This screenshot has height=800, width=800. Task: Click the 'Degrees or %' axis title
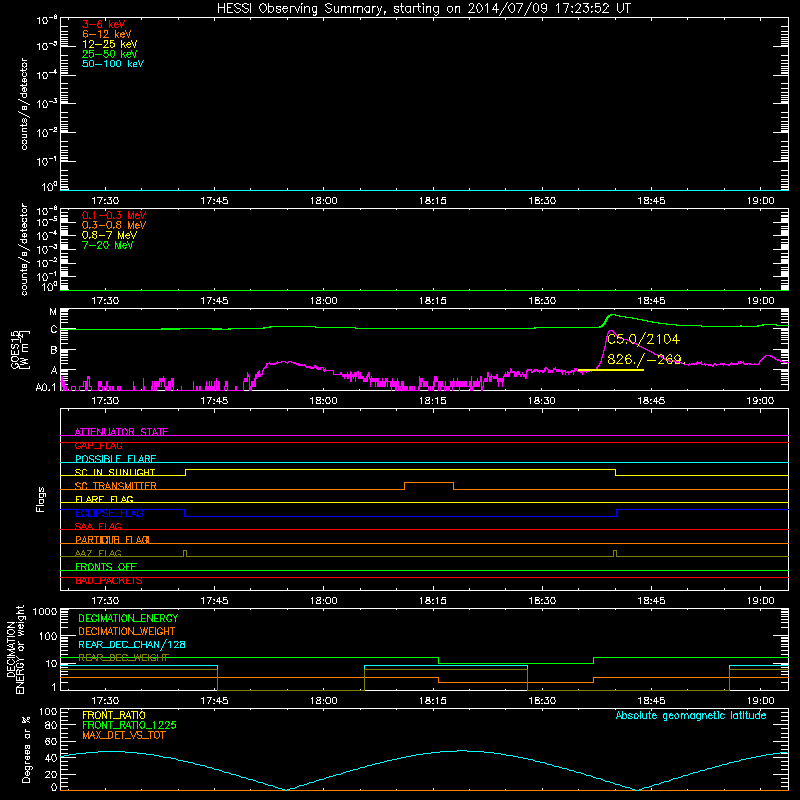coord(26,749)
